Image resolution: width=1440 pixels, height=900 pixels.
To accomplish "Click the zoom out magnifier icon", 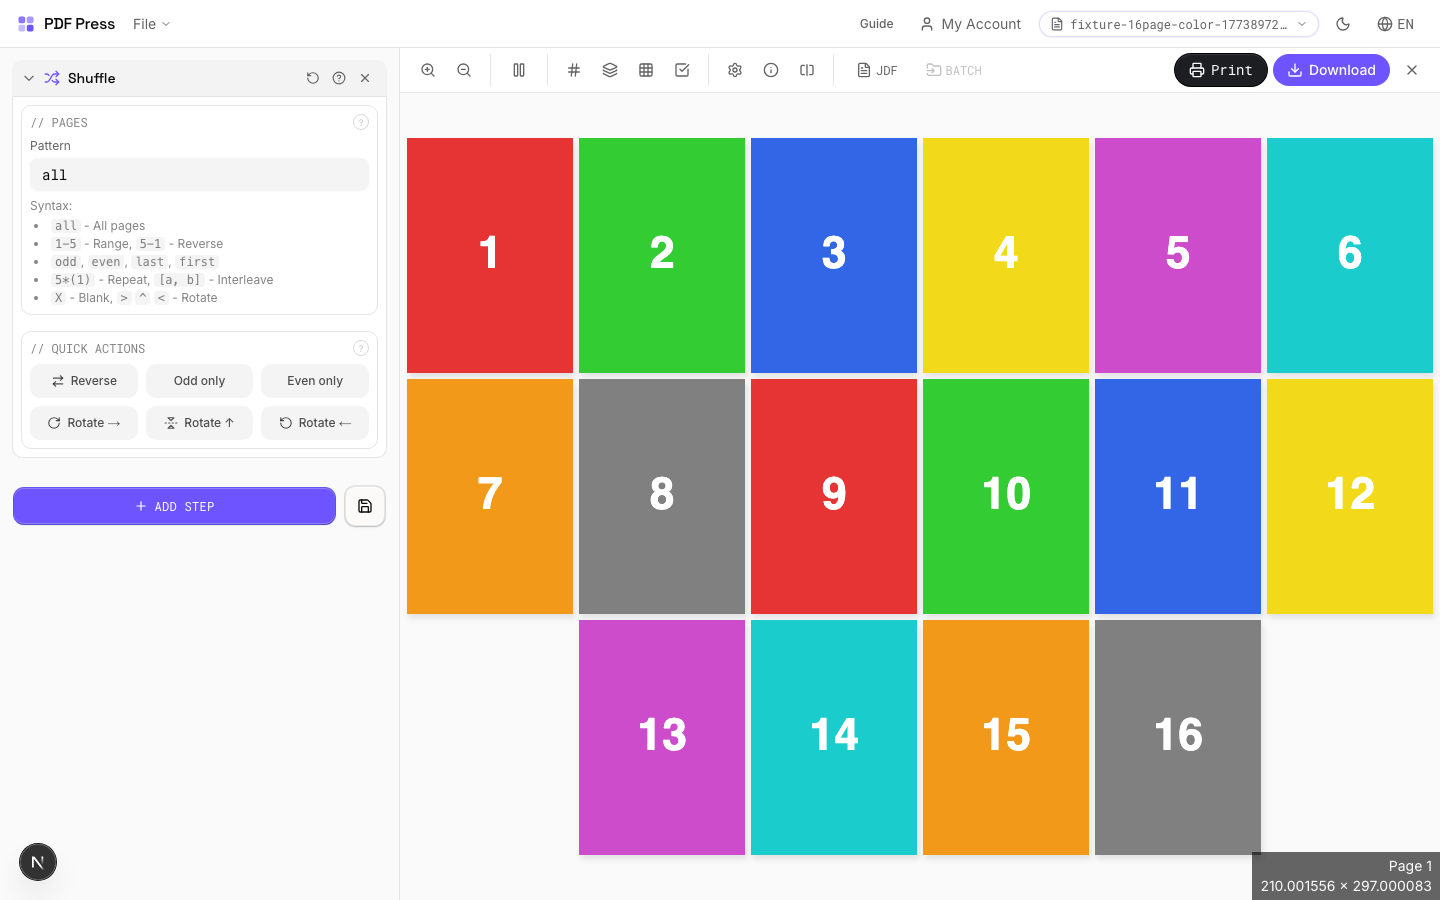I will coord(464,70).
